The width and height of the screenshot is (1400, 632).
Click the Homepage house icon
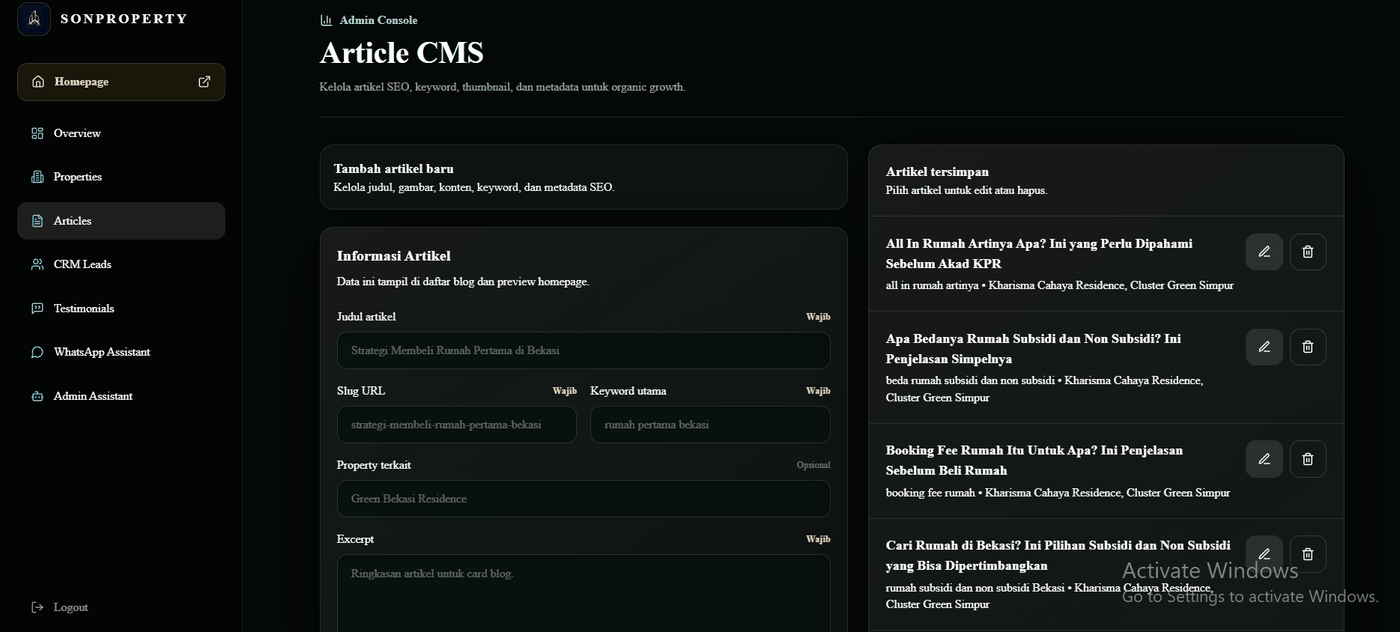(38, 82)
